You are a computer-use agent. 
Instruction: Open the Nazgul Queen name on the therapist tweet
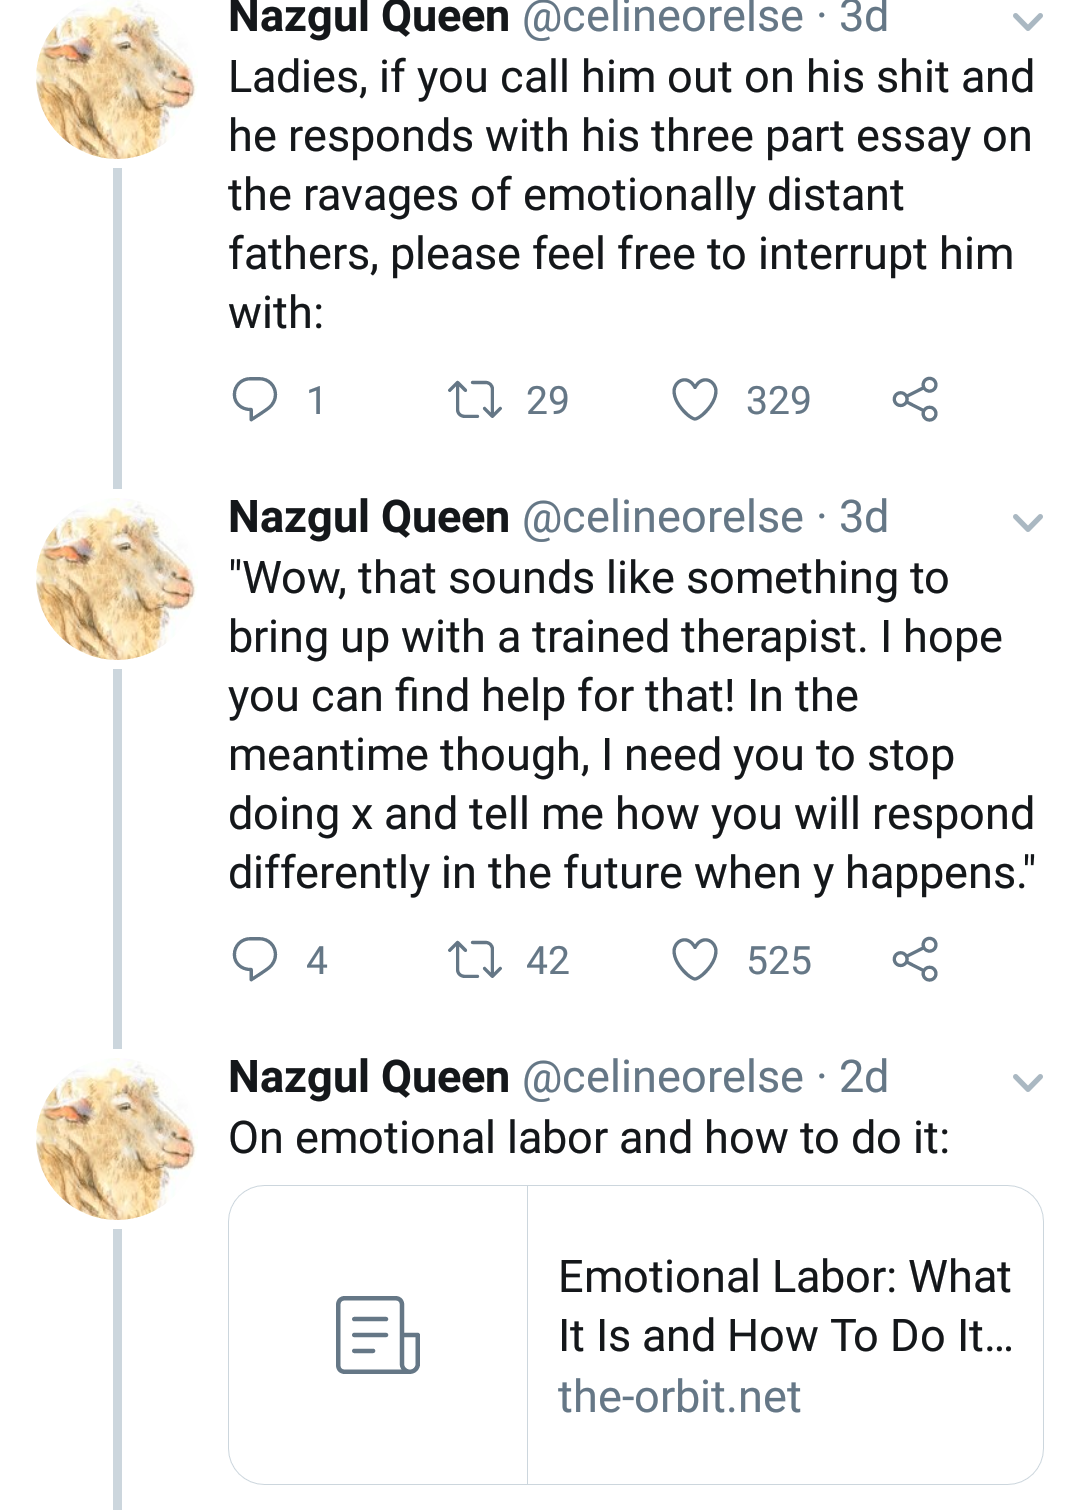(369, 518)
